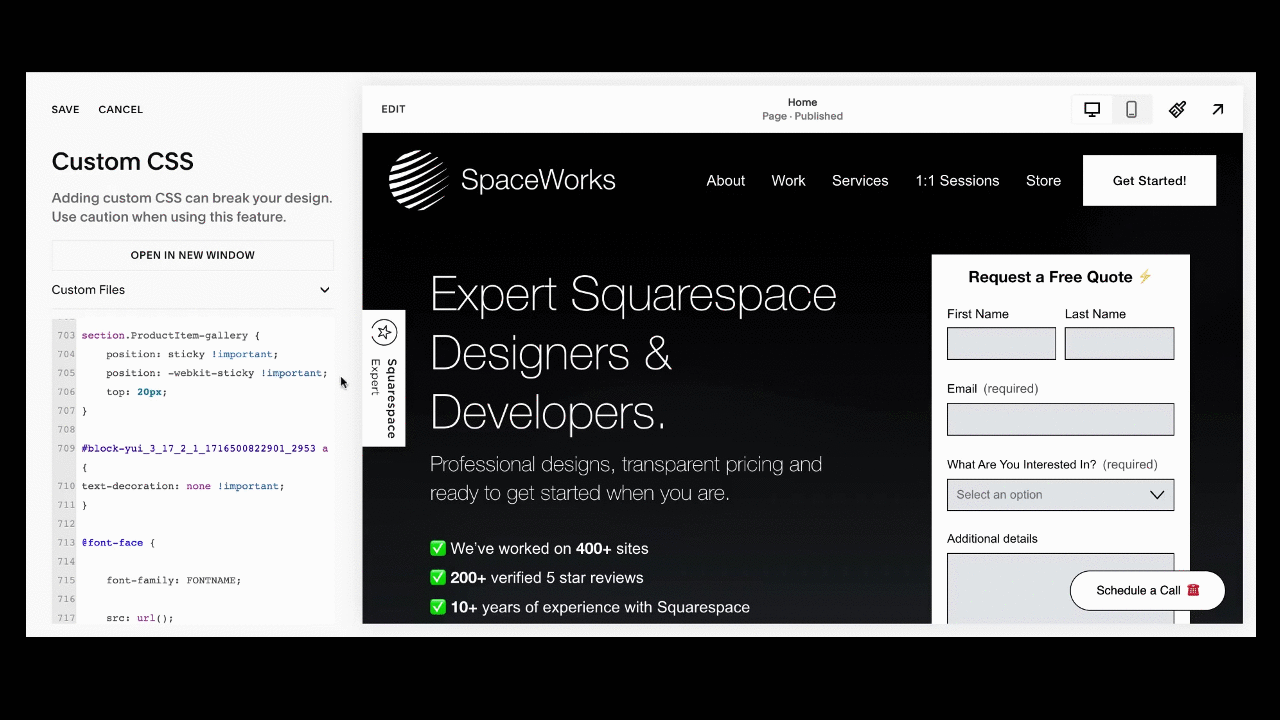Click the 'Custom CSS' panel heading
Viewport: 1280px width, 720px height.
pos(123,162)
